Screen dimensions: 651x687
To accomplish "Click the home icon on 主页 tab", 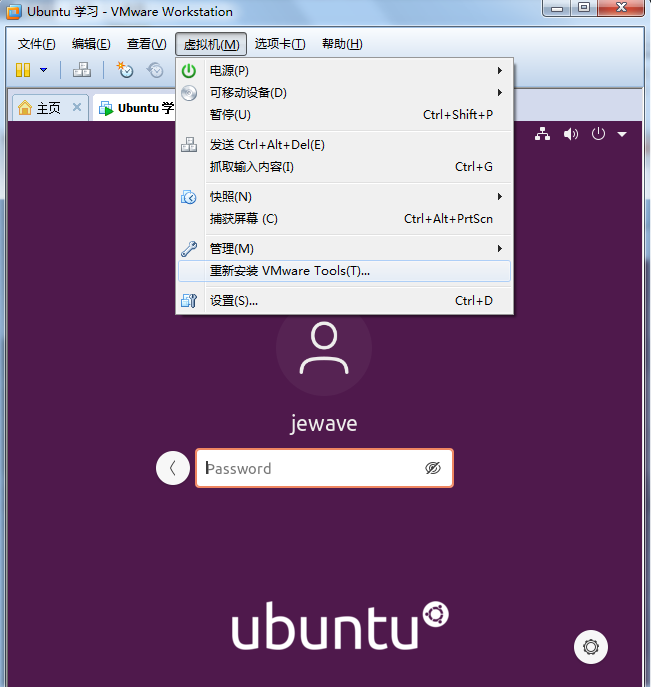I will click(x=25, y=107).
